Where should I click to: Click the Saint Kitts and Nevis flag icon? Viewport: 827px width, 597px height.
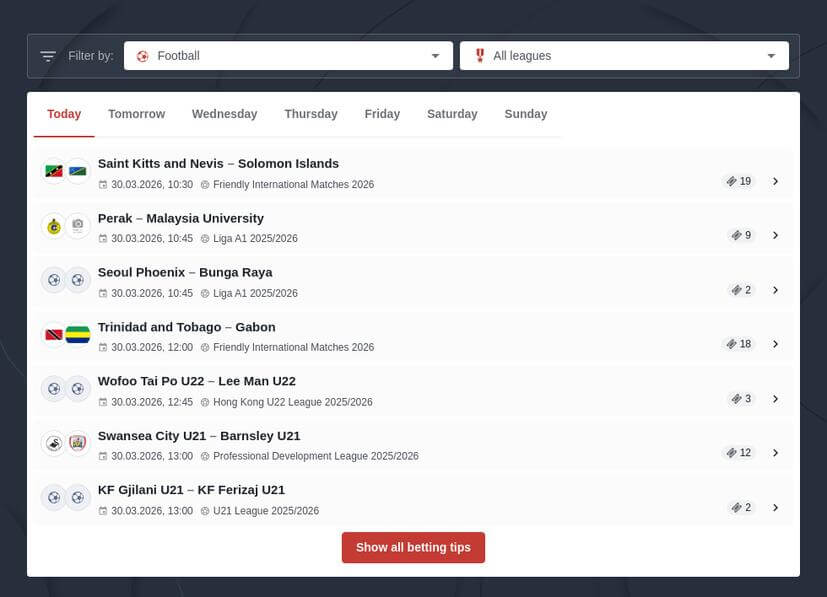[x=54, y=172]
